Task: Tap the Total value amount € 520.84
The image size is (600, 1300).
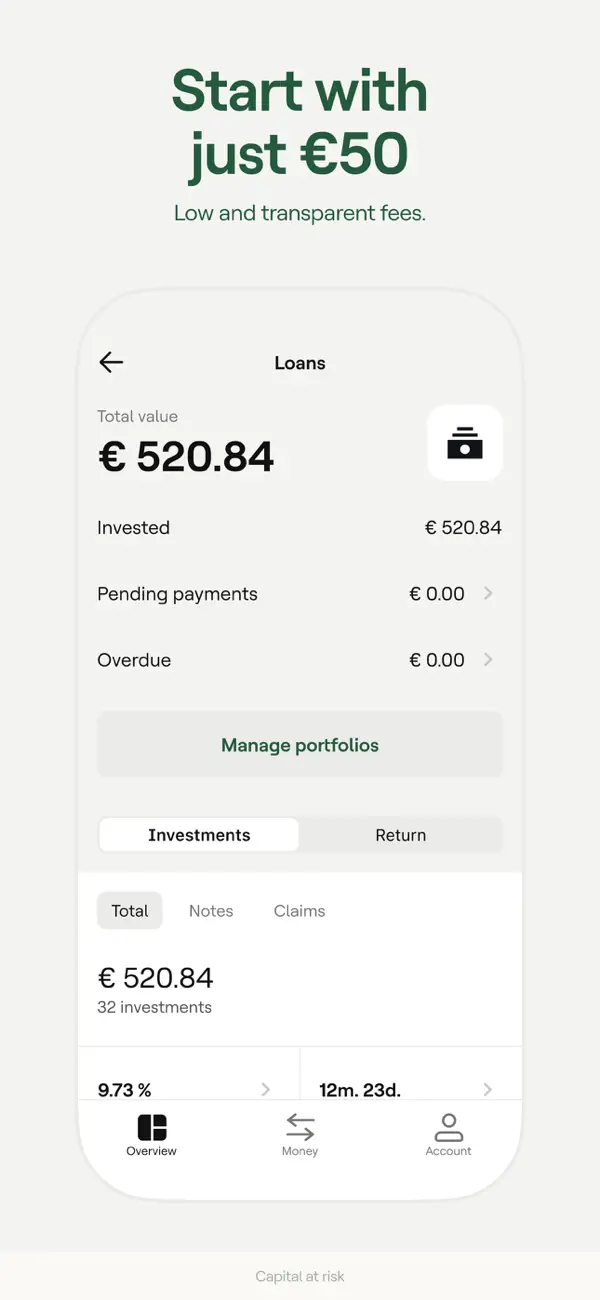Action: 186,457
